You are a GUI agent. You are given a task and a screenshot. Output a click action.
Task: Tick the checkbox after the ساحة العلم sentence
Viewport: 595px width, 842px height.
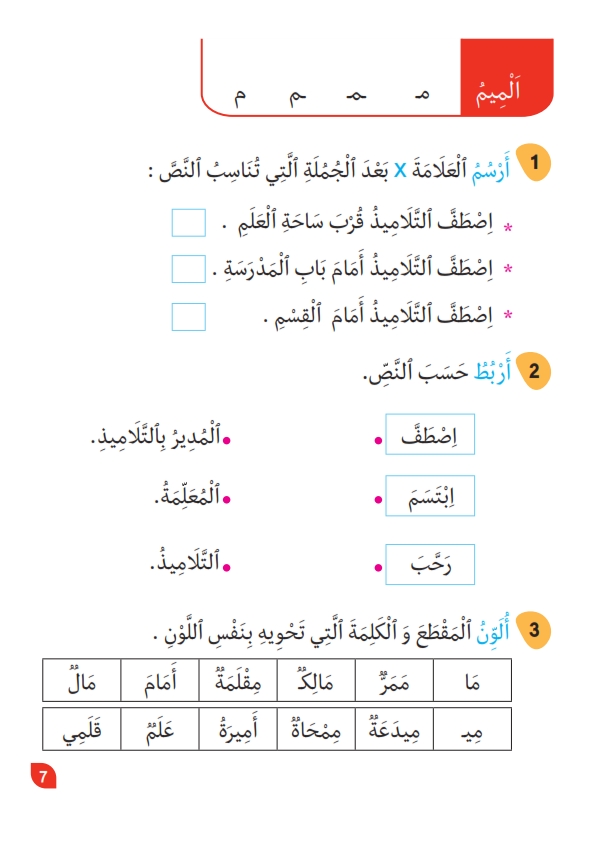tap(188, 223)
